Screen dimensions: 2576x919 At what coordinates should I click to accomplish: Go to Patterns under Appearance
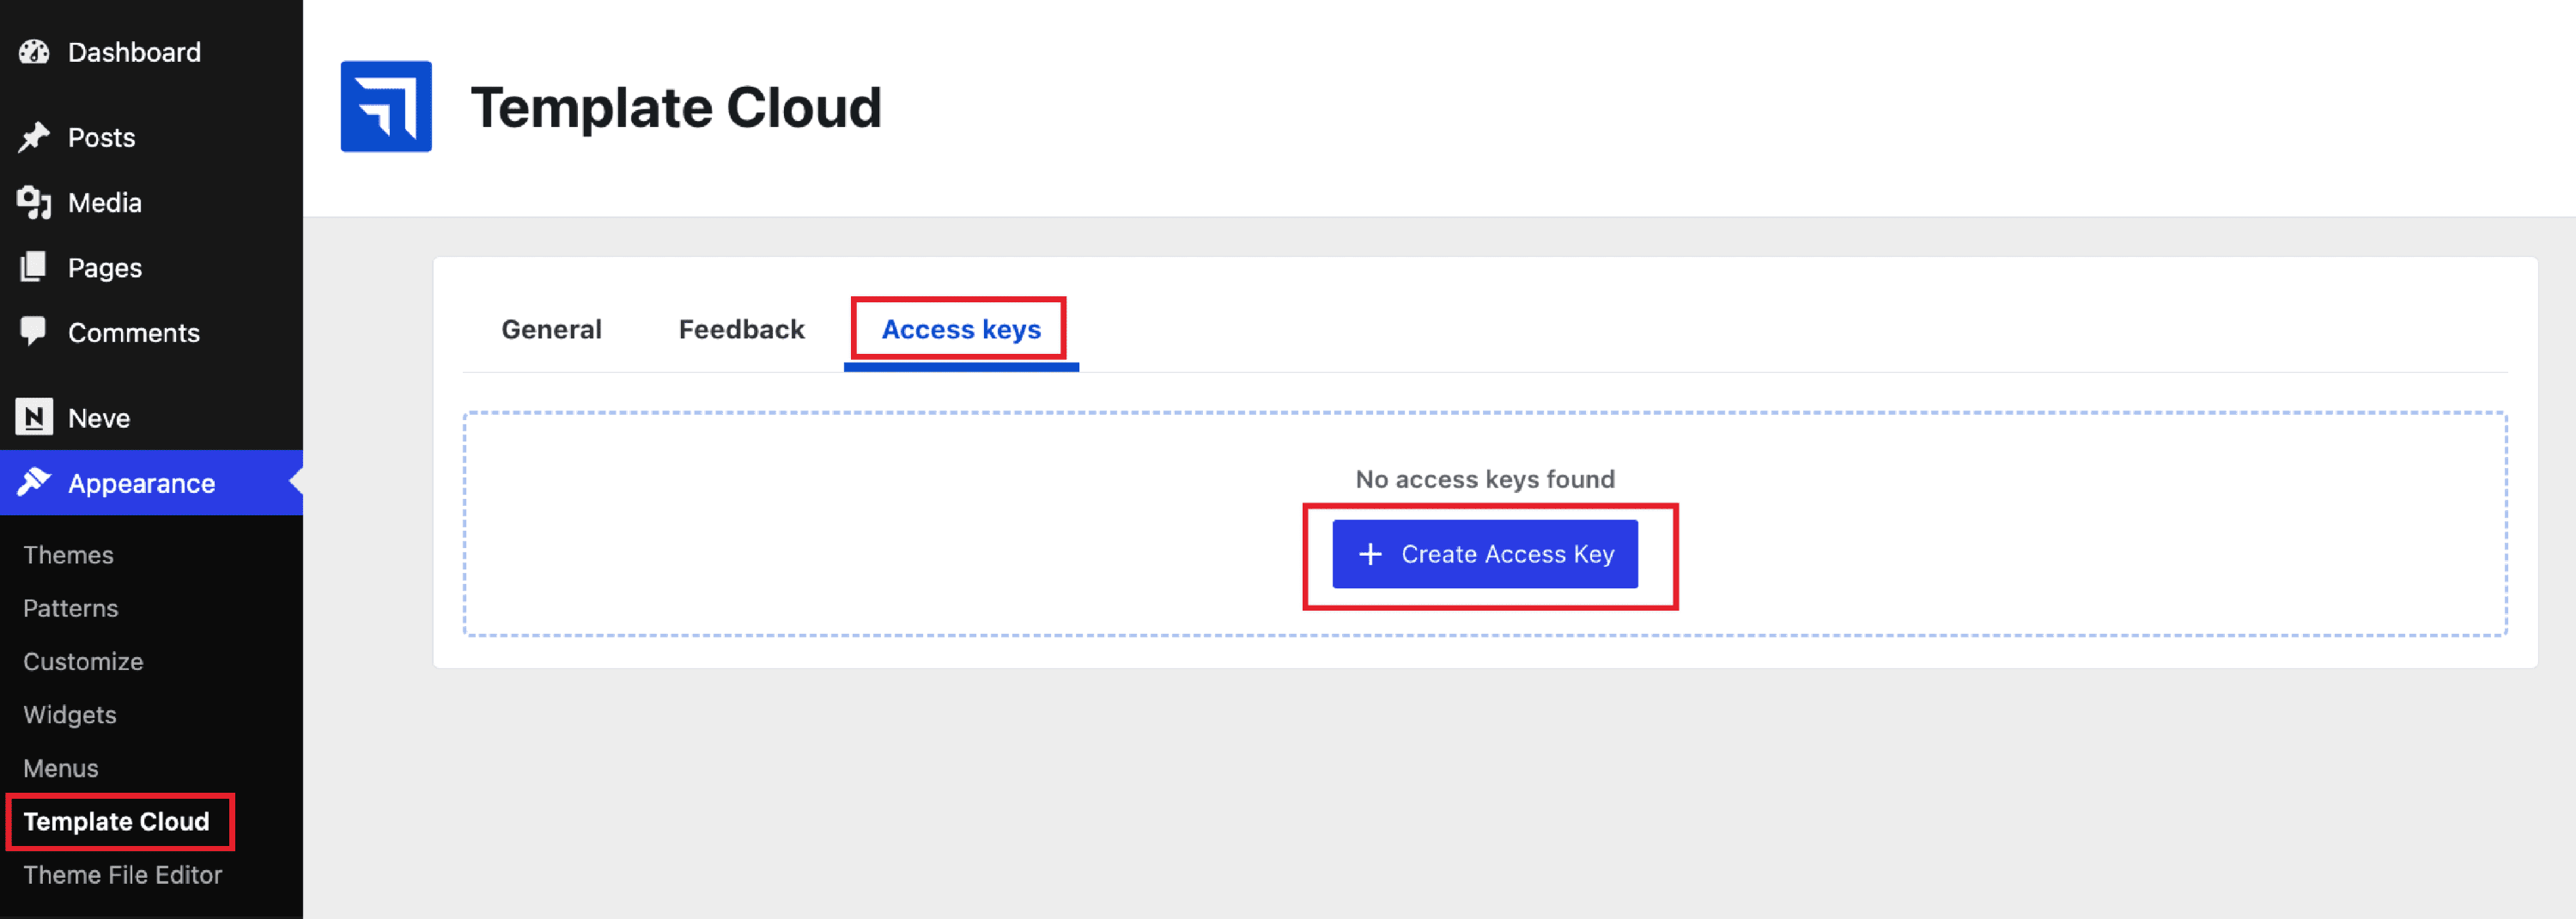coord(70,608)
